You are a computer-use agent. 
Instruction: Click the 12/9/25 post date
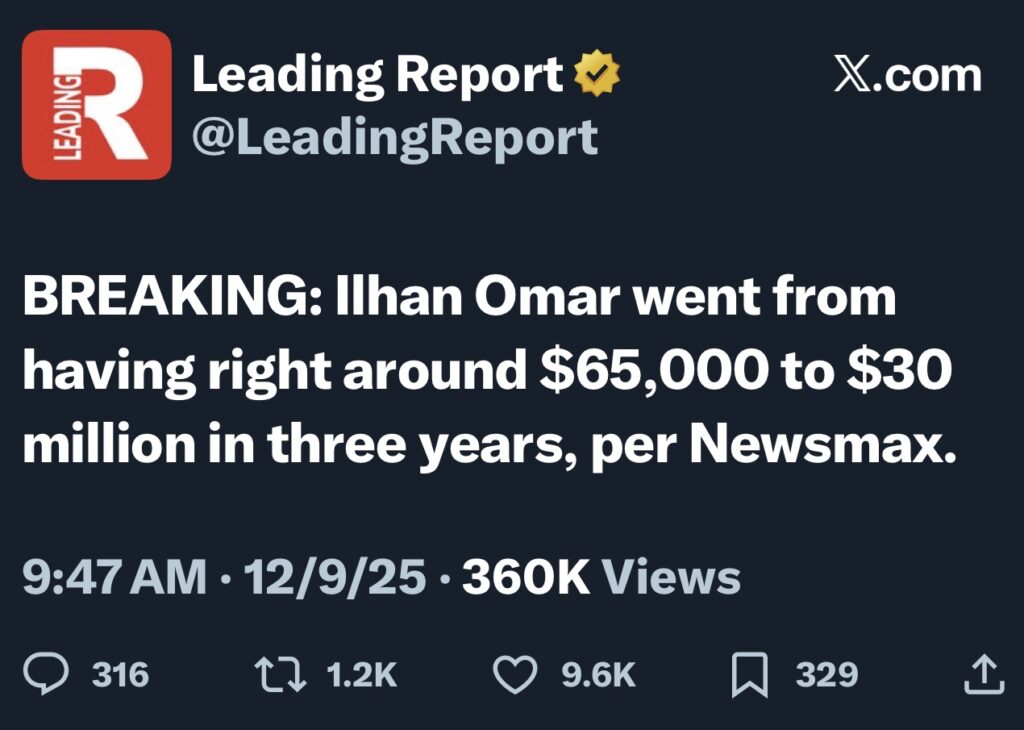point(333,578)
